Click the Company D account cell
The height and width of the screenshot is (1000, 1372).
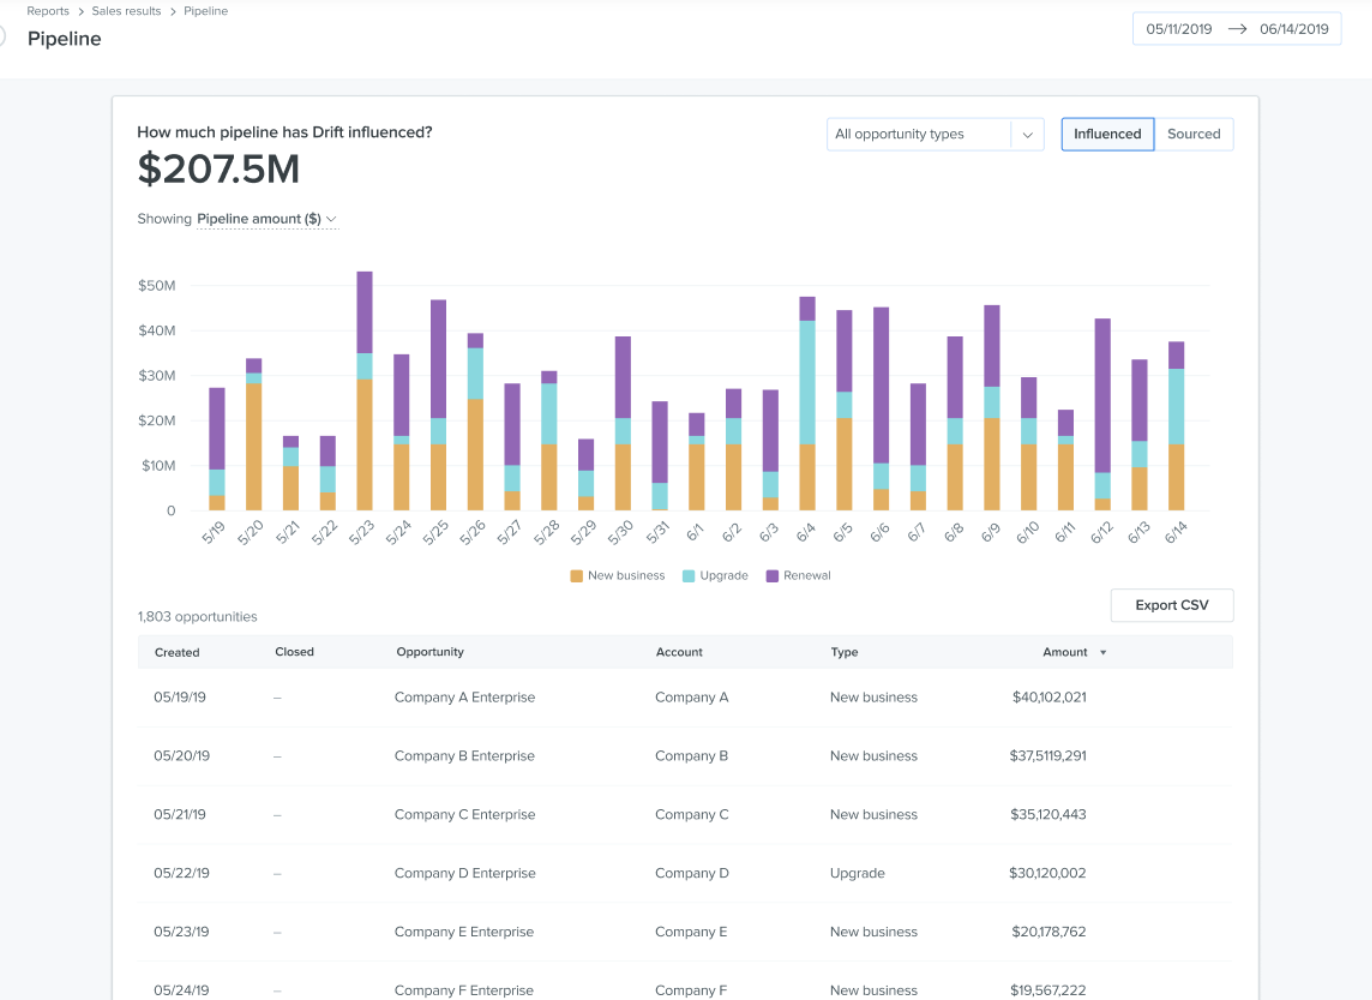[x=692, y=873]
